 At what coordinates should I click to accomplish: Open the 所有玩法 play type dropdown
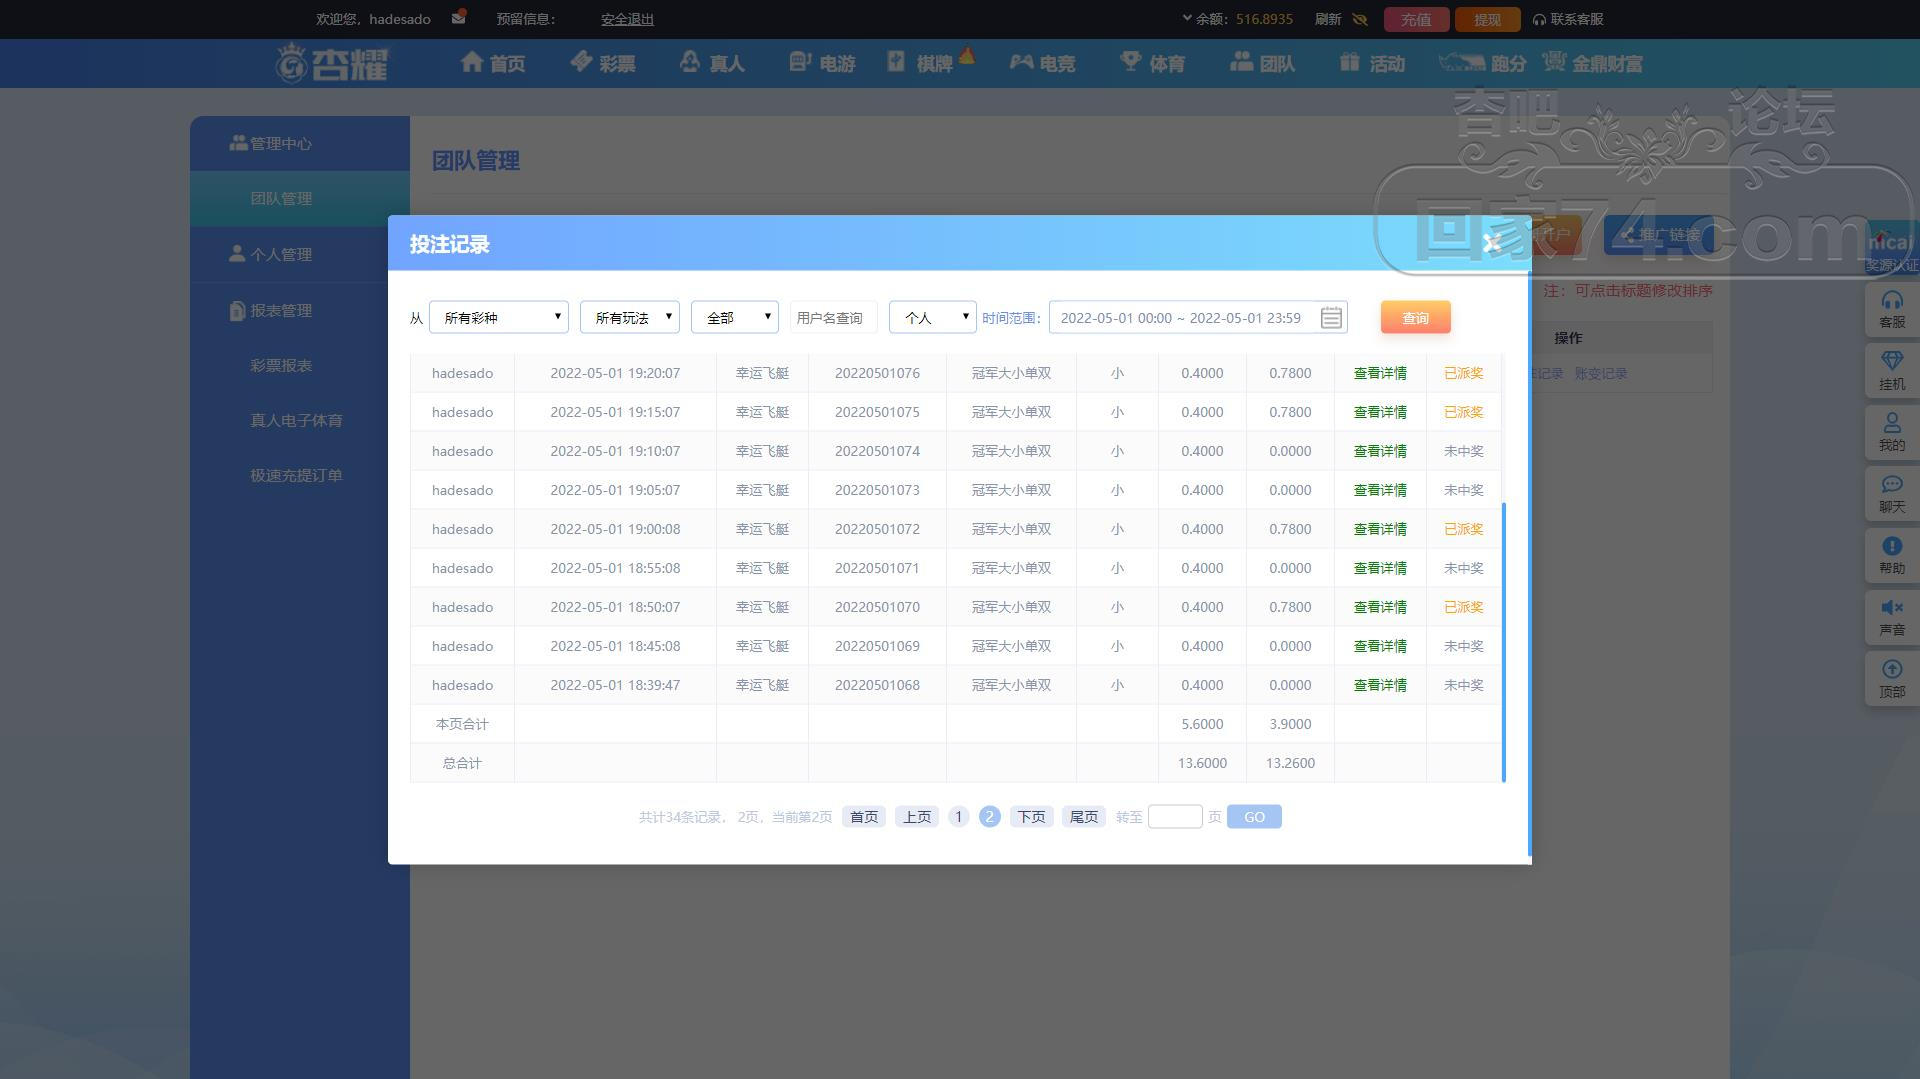point(630,317)
